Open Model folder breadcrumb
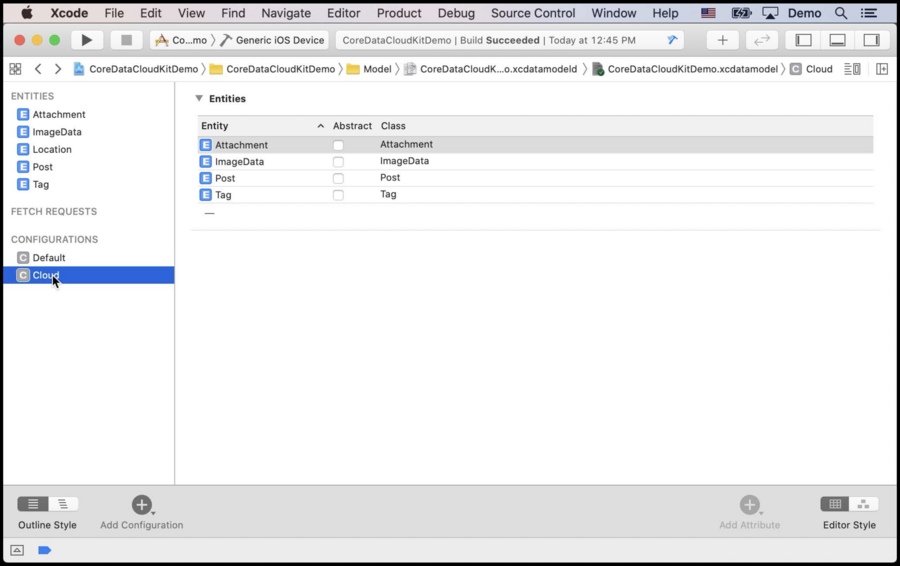Image resolution: width=900 pixels, height=566 pixels. click(x=369, y=69)
